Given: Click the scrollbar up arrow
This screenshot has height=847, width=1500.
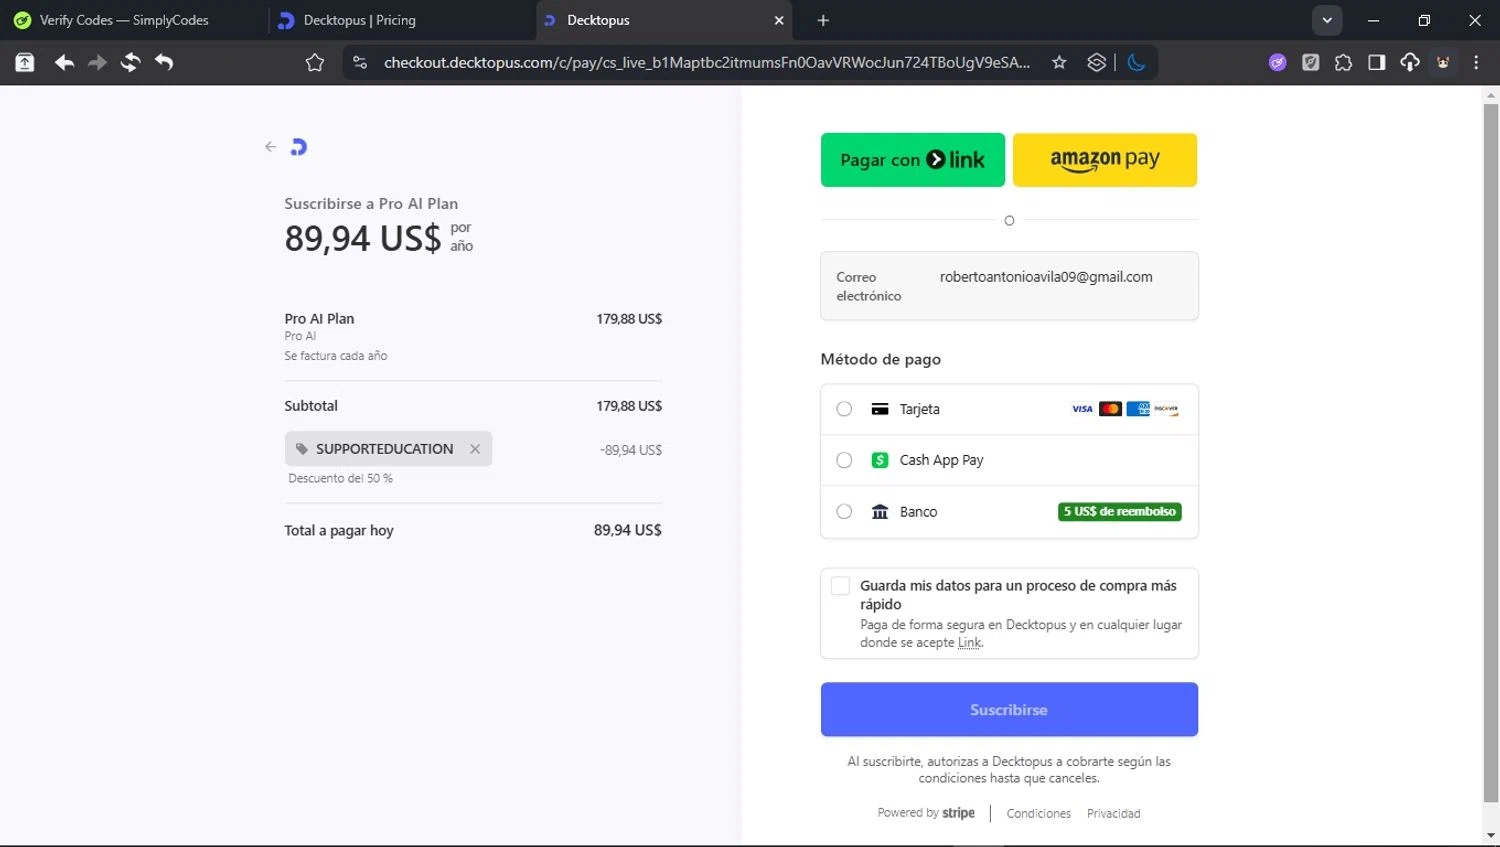Looking at the screenshot, I should [1491, 96].
